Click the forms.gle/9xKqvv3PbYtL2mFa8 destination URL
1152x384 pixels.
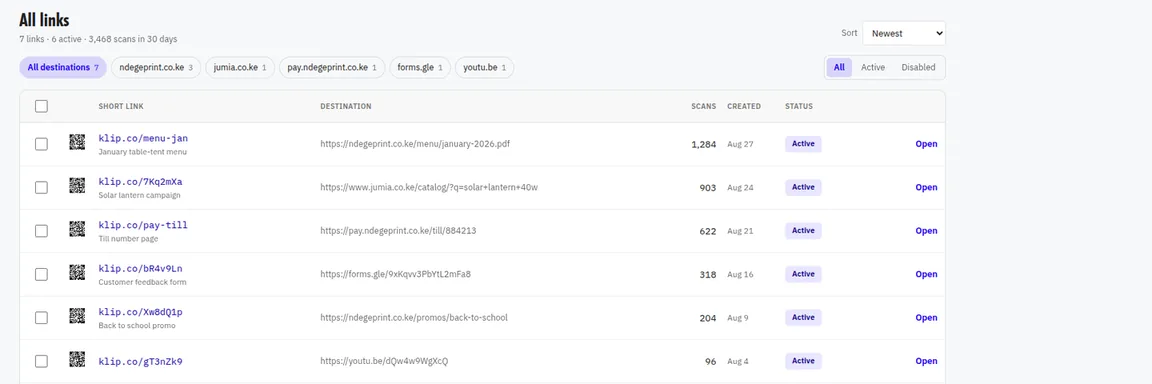tap(395, 274)
